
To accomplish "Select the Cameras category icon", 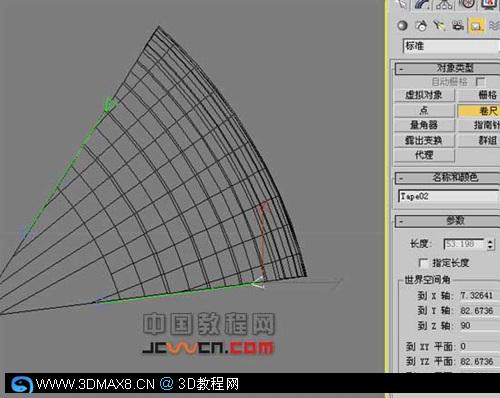I will (458, 26).
